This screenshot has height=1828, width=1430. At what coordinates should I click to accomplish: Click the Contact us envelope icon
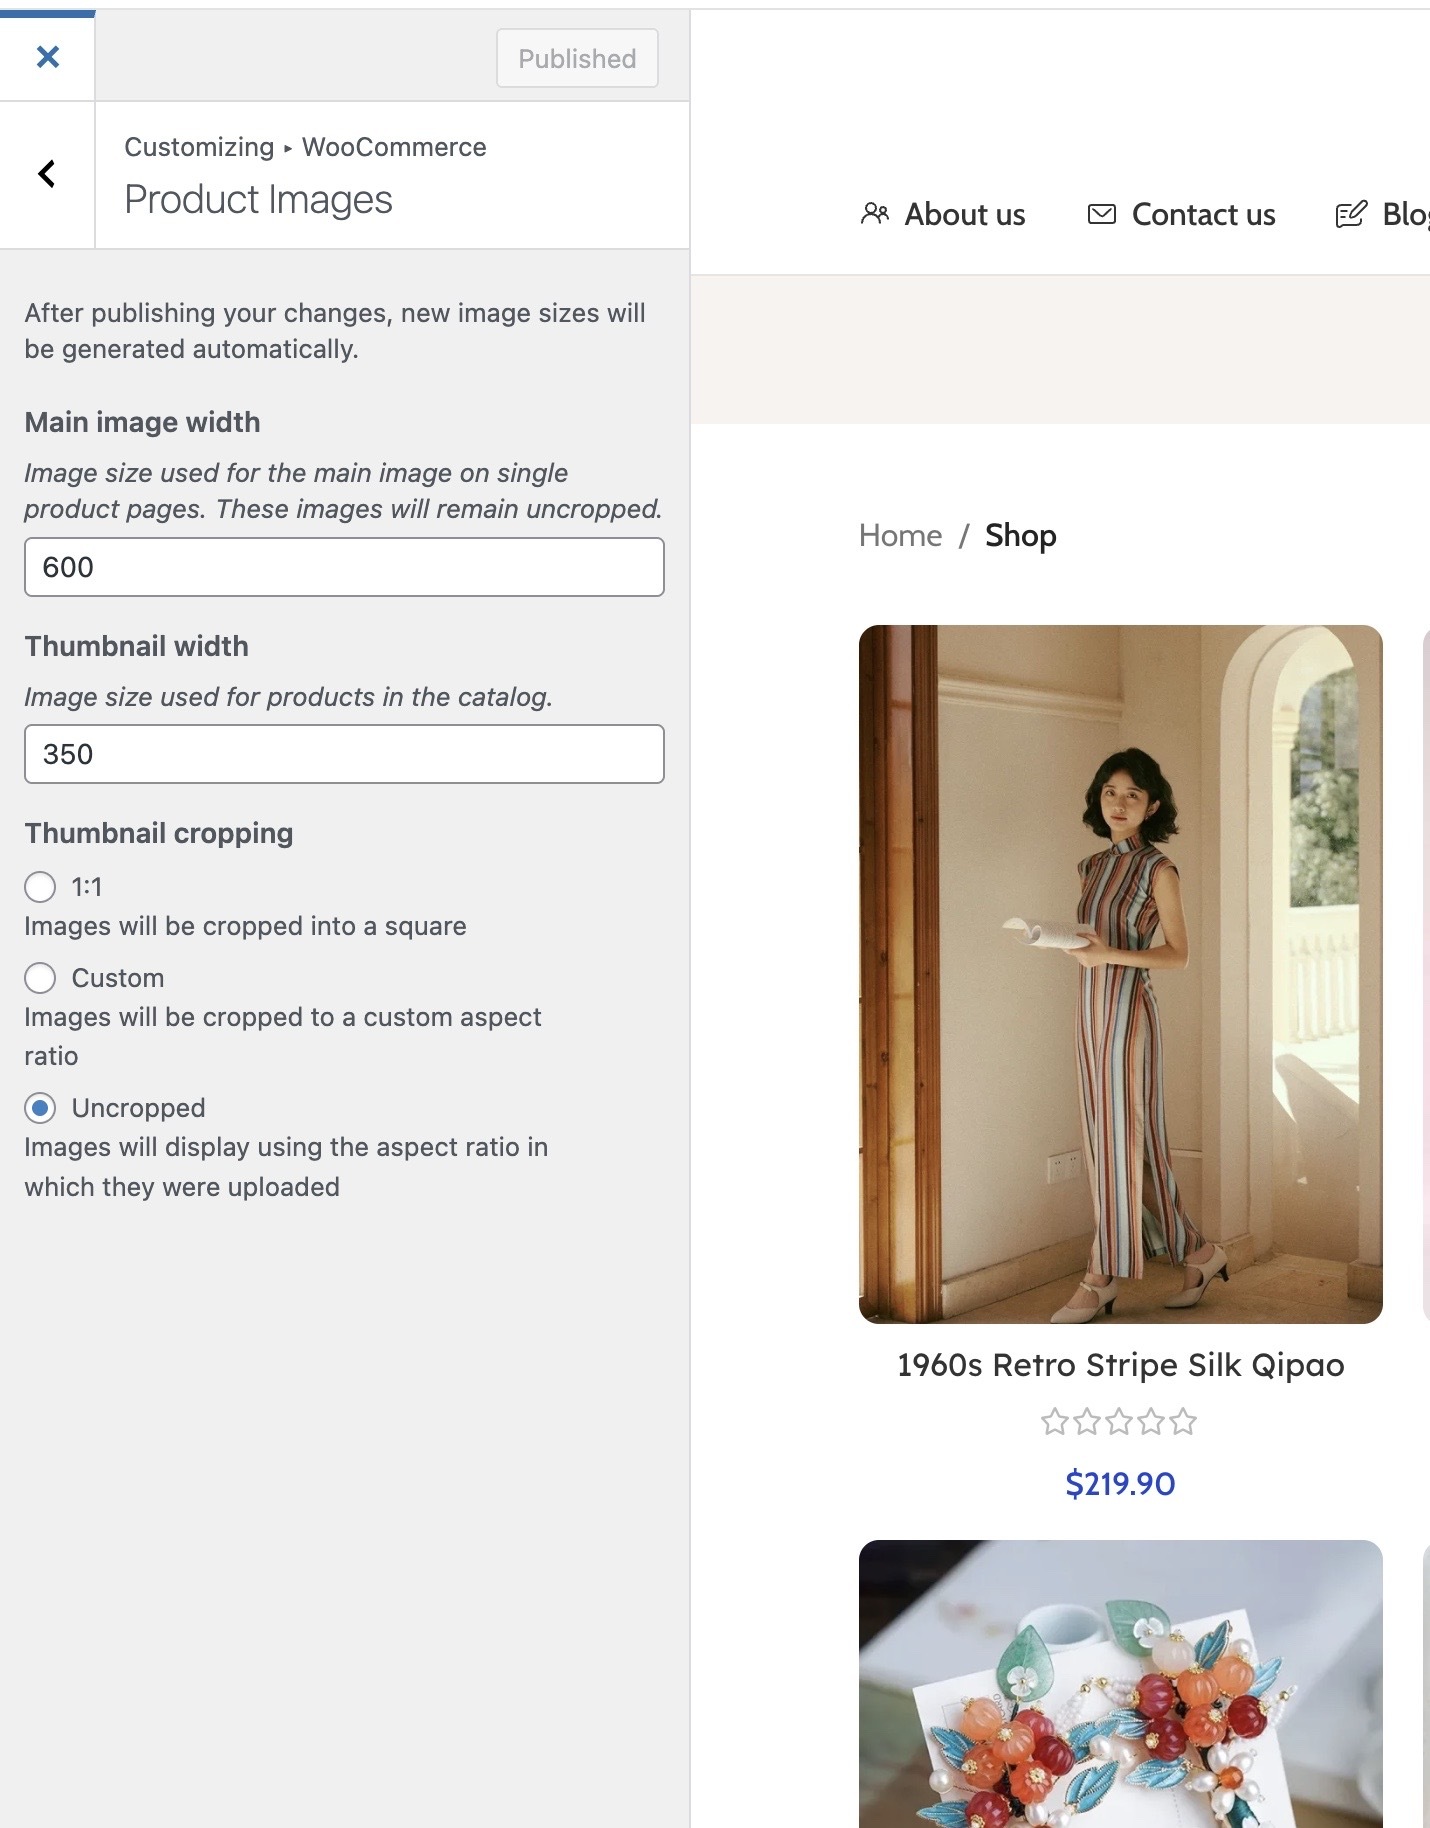tap(1101, 214)
